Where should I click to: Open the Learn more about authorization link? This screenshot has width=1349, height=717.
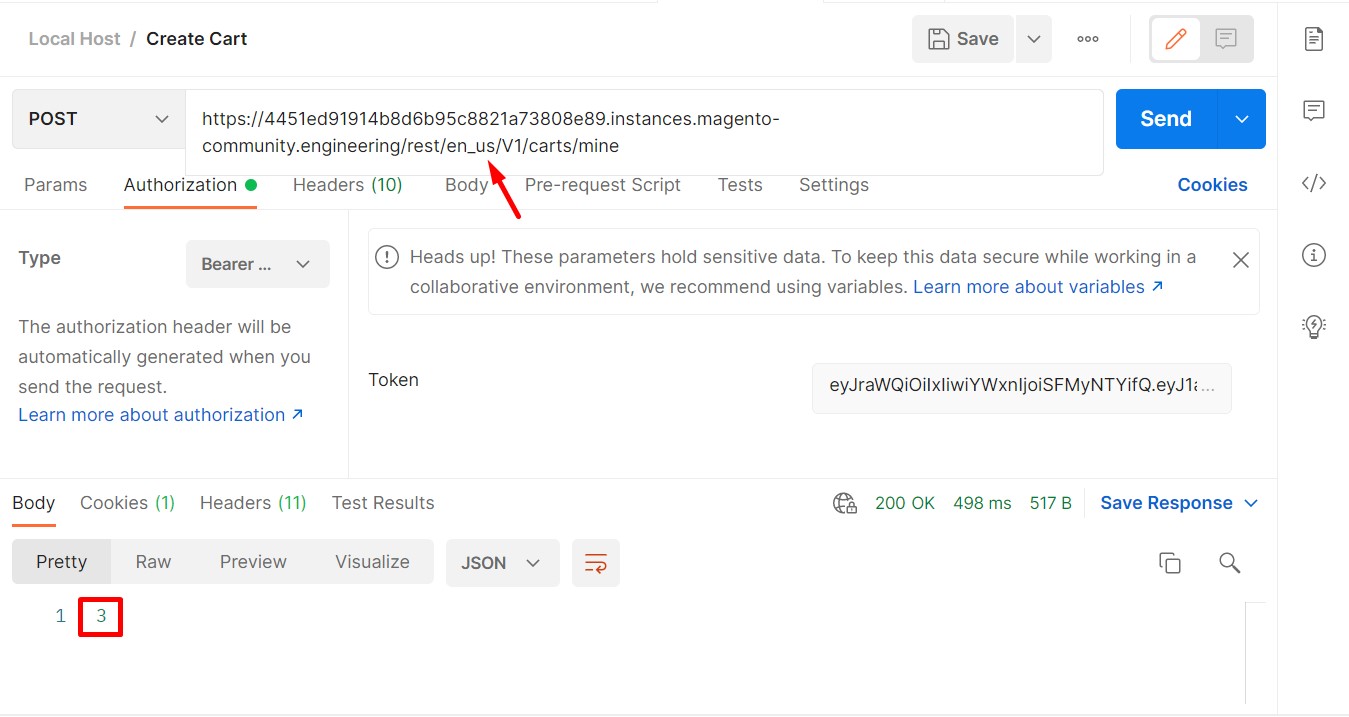[151, 414]
